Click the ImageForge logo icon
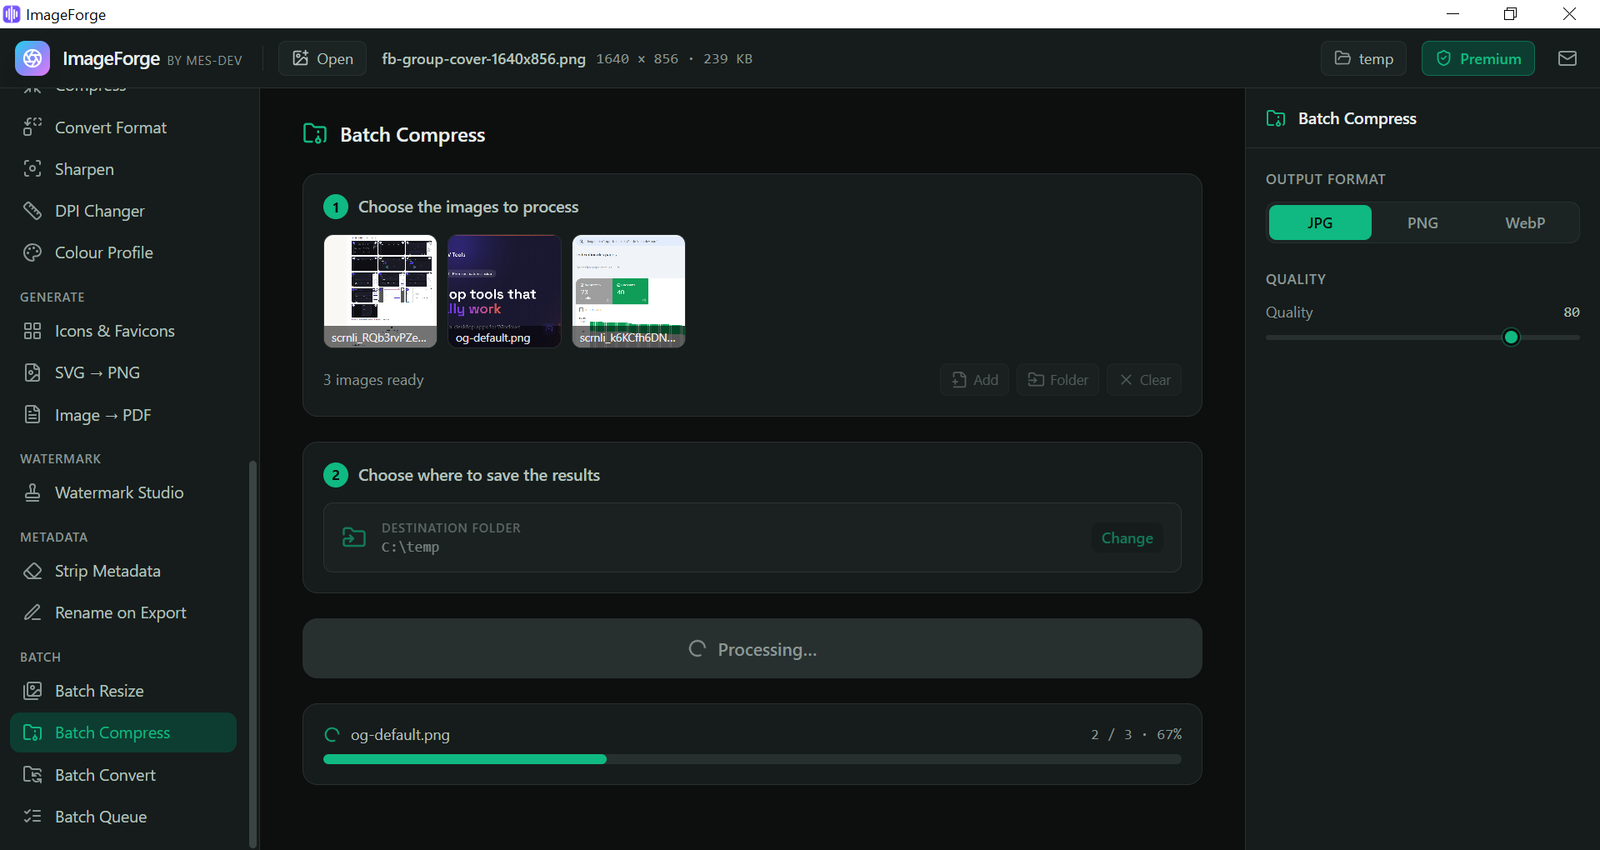The height and width of the screenshot is (850, 1600). (x=32, y=59)
